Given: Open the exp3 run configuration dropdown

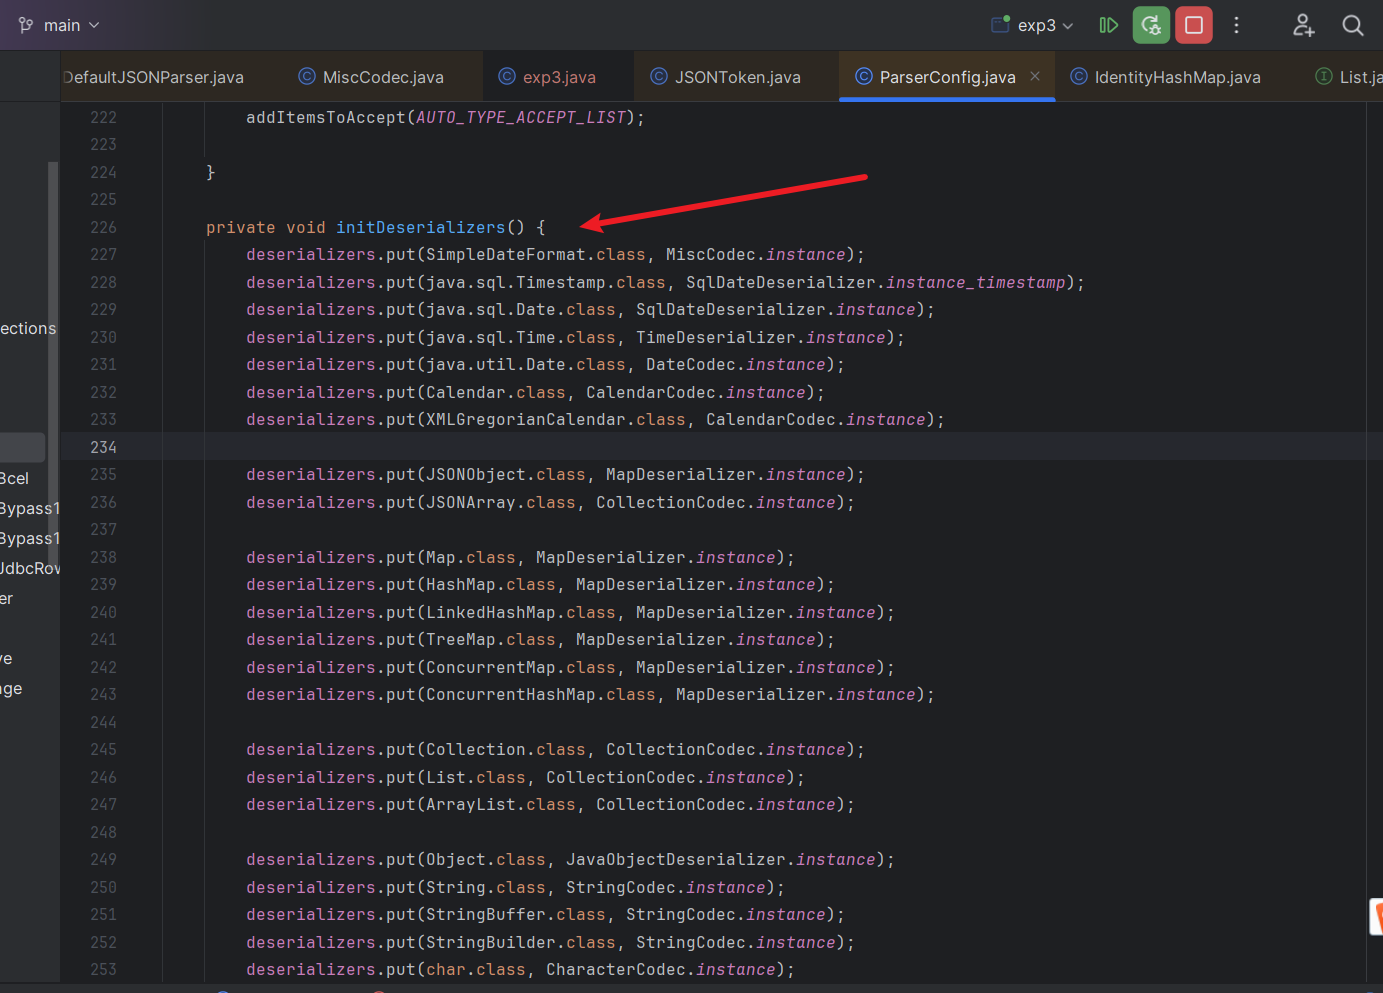Looking at the screenshot, I should coord(1033,25).
